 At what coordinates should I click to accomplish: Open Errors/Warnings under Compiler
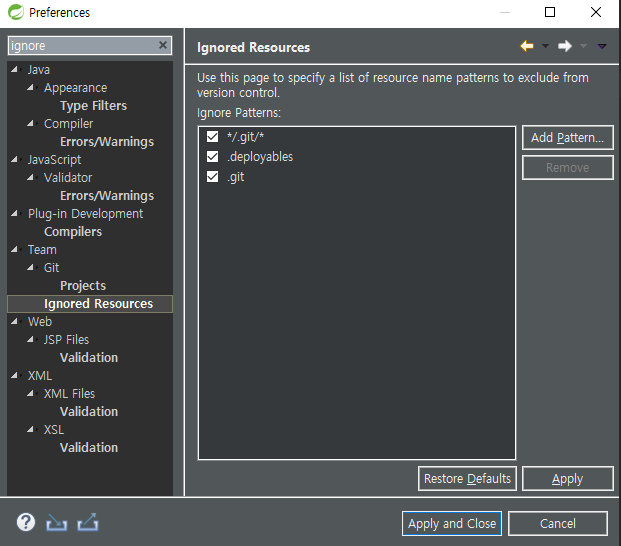pyautogui.click(x=107, y=142)
